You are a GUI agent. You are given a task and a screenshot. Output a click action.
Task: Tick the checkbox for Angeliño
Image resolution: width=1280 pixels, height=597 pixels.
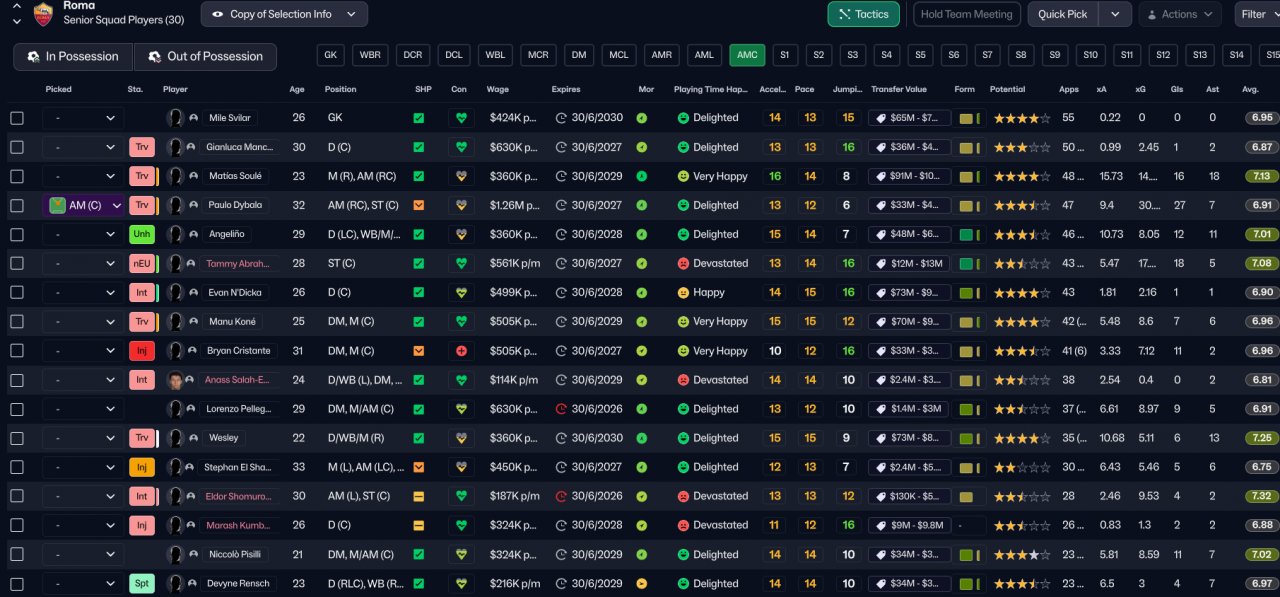click(16, 234)
